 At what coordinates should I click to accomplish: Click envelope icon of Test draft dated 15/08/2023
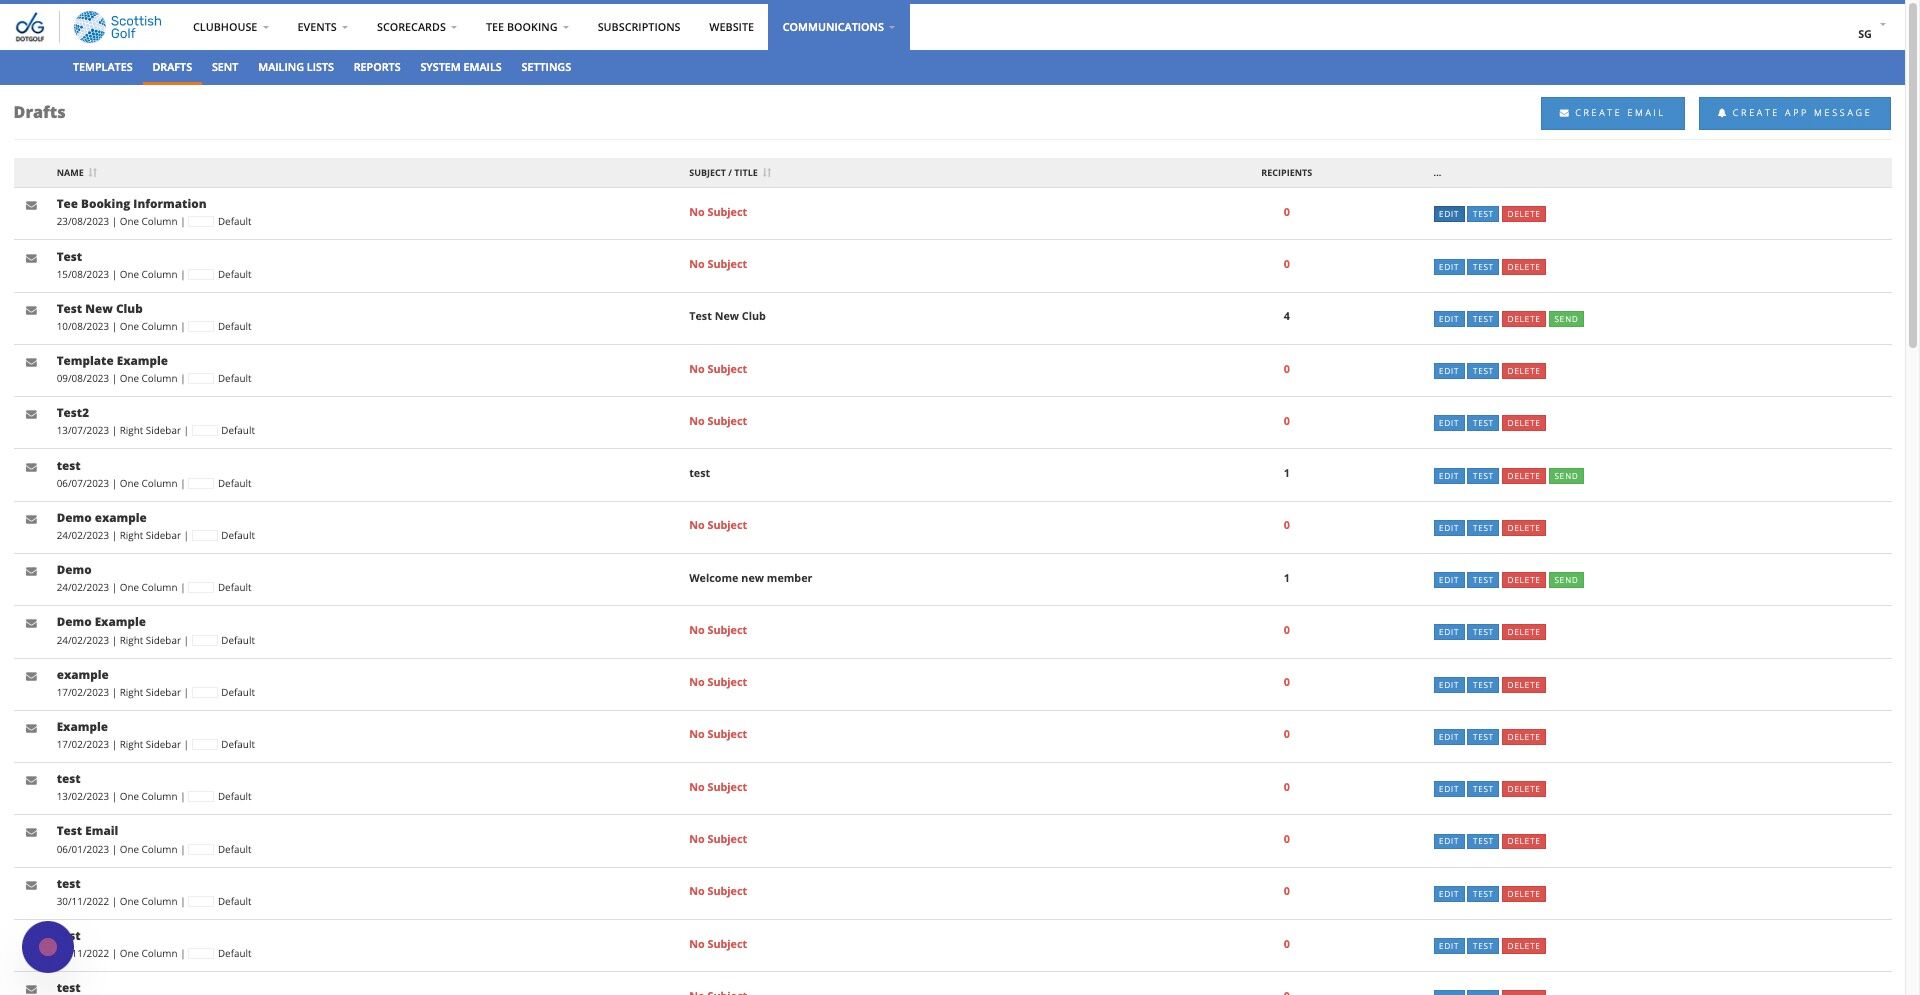[x=32, y=259]
